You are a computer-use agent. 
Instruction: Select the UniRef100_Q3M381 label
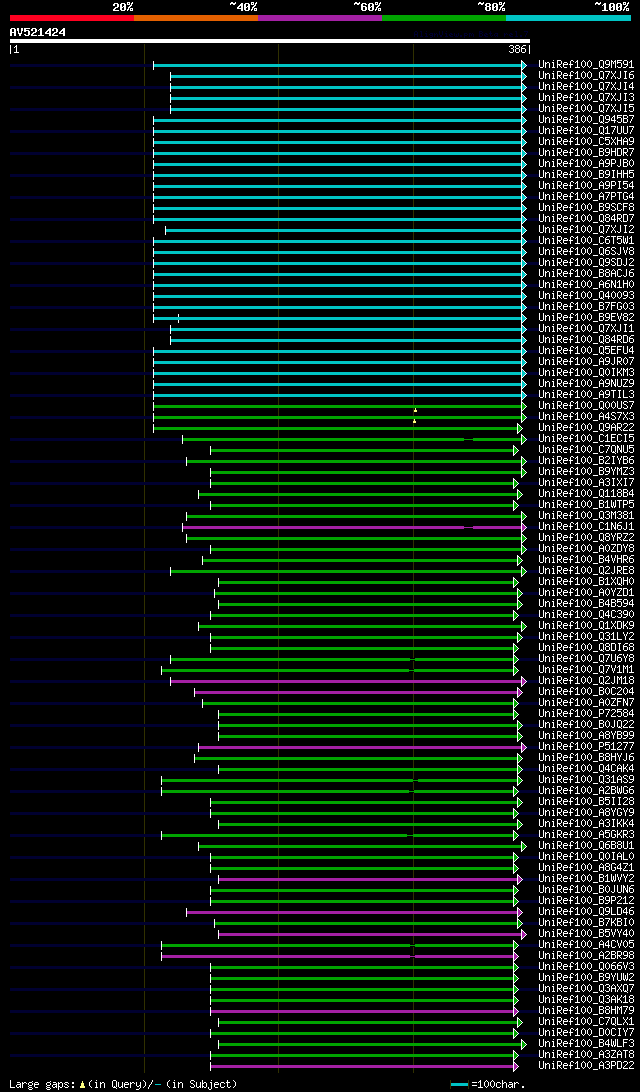tap(586, 516)
